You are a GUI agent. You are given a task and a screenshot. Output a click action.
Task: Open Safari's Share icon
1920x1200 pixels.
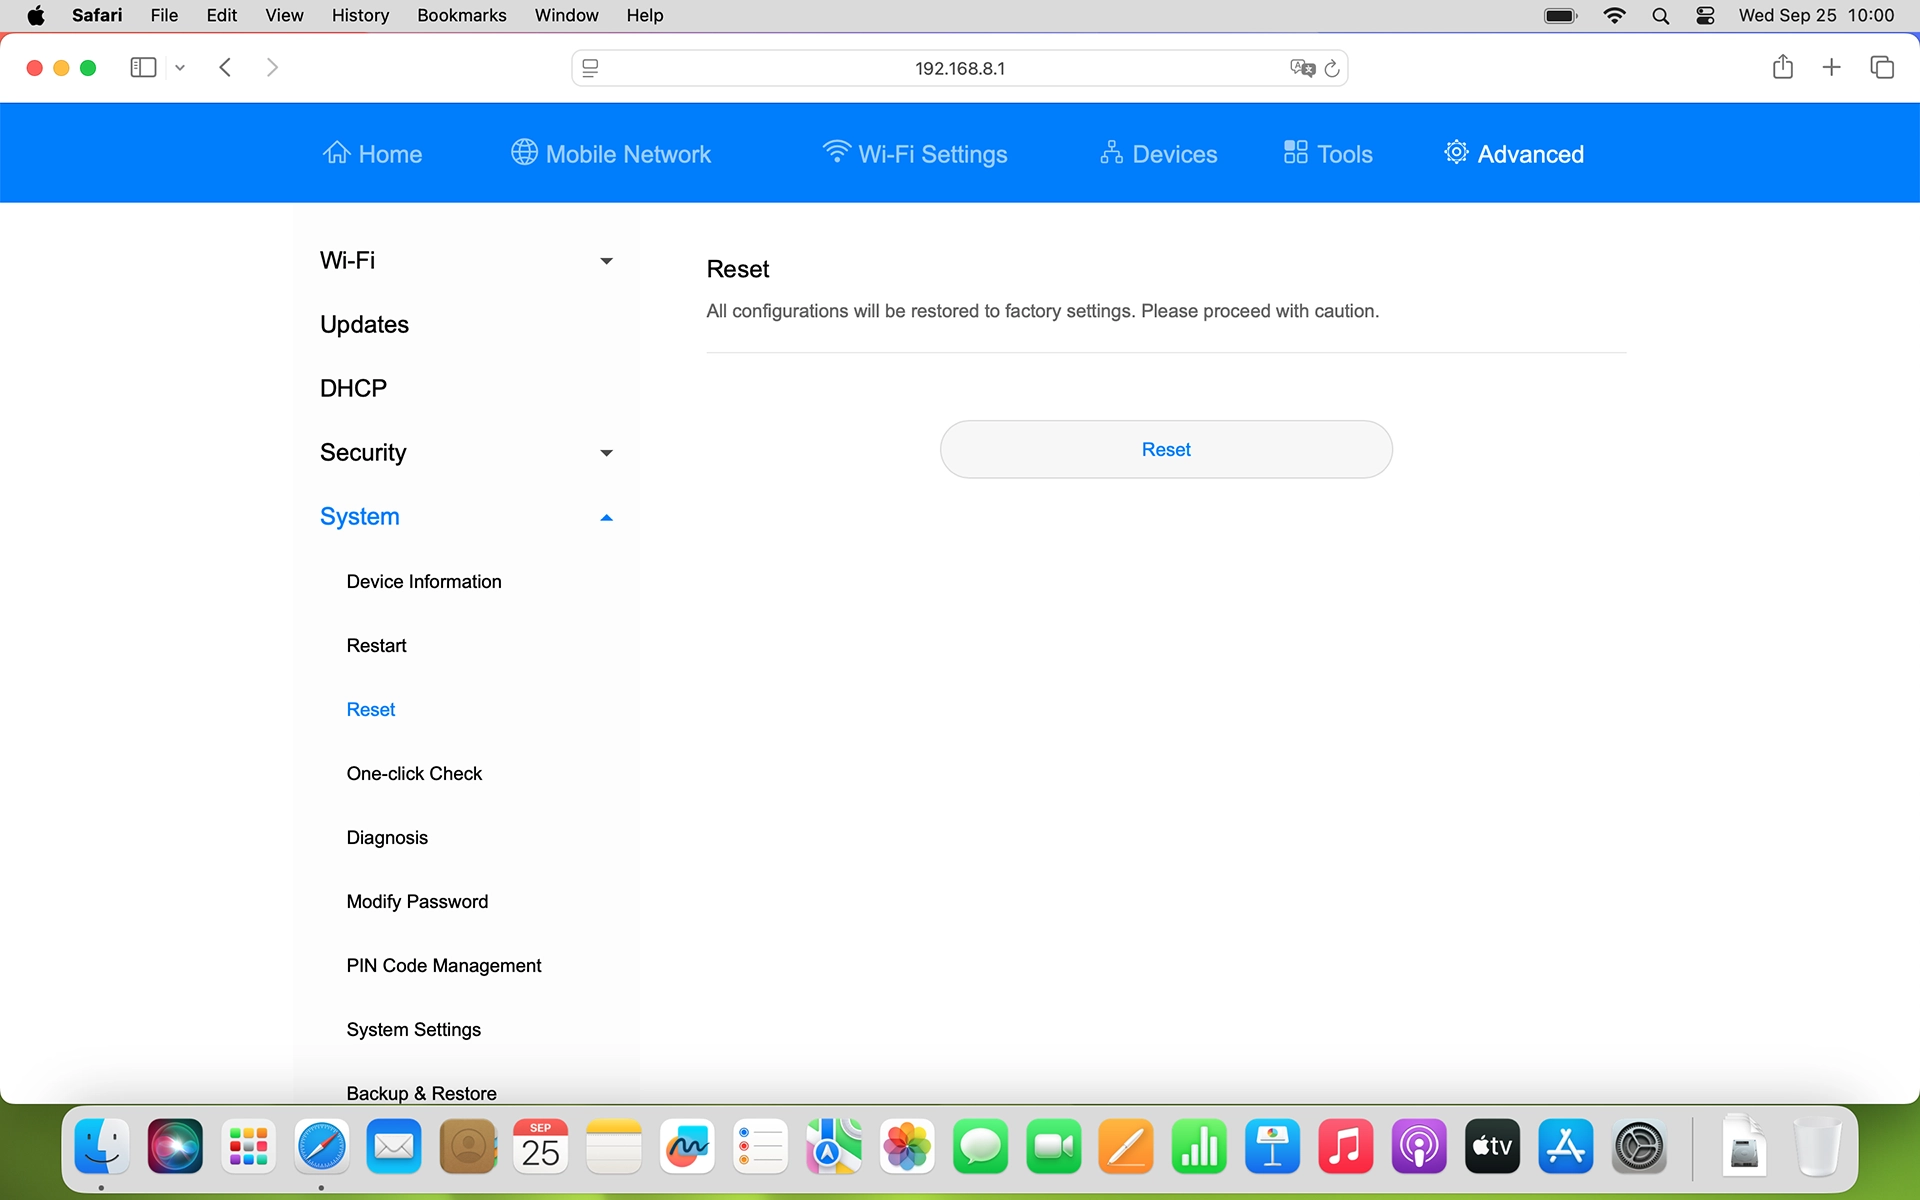[x=1782, y=67]
